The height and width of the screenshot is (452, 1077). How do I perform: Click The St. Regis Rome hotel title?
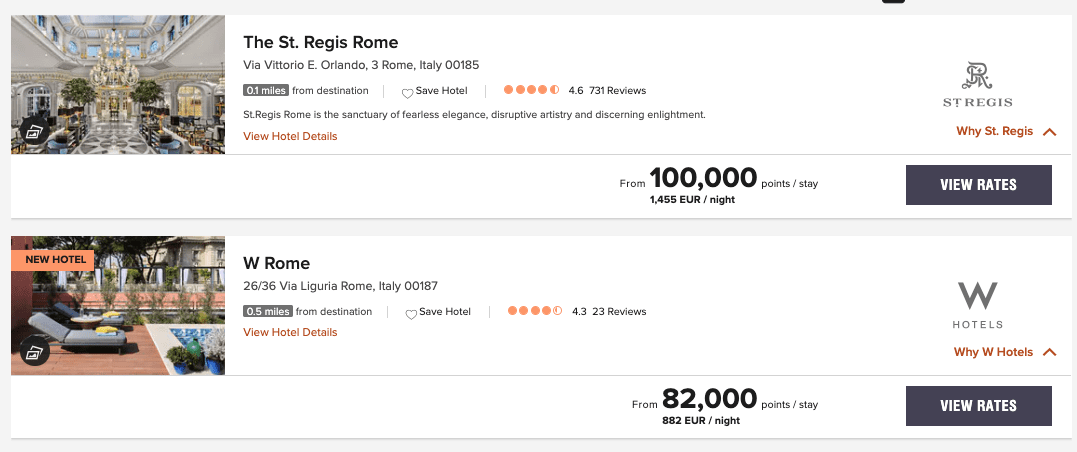pos(321,42)
